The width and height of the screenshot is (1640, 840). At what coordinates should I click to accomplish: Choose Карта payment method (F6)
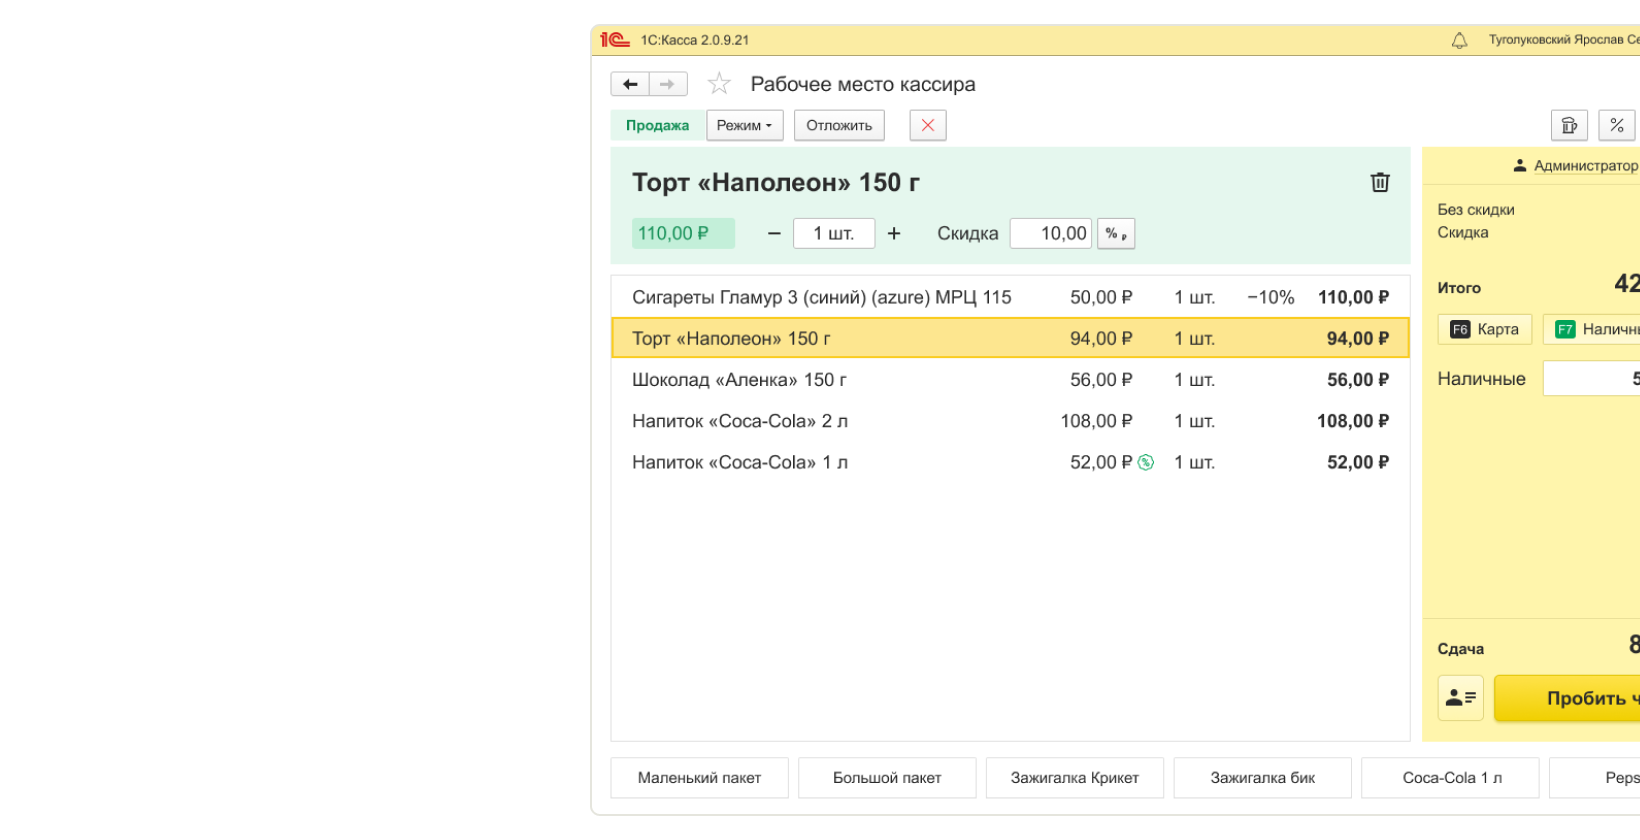point(1485,329)
